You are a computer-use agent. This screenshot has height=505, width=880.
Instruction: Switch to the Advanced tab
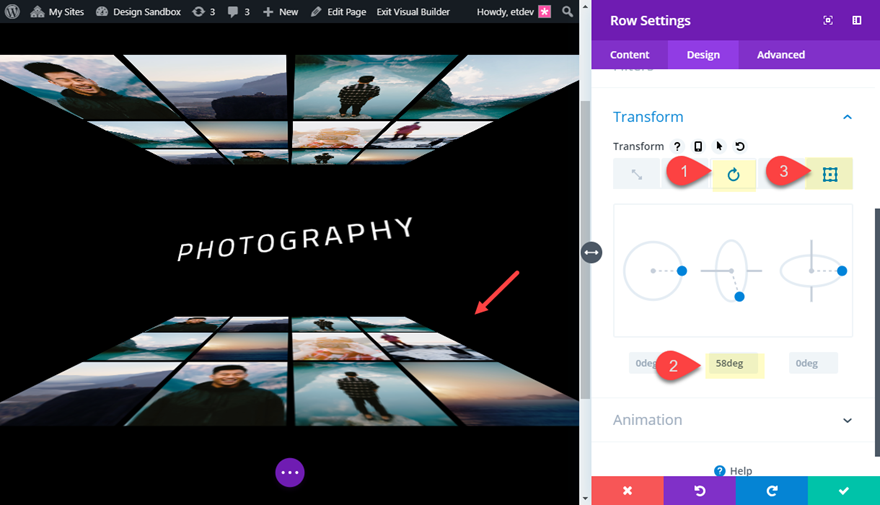pos(781,54)
